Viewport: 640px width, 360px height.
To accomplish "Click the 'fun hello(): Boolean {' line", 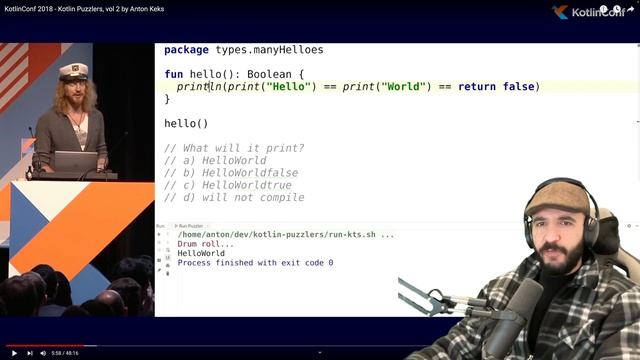I will [234, 74].
